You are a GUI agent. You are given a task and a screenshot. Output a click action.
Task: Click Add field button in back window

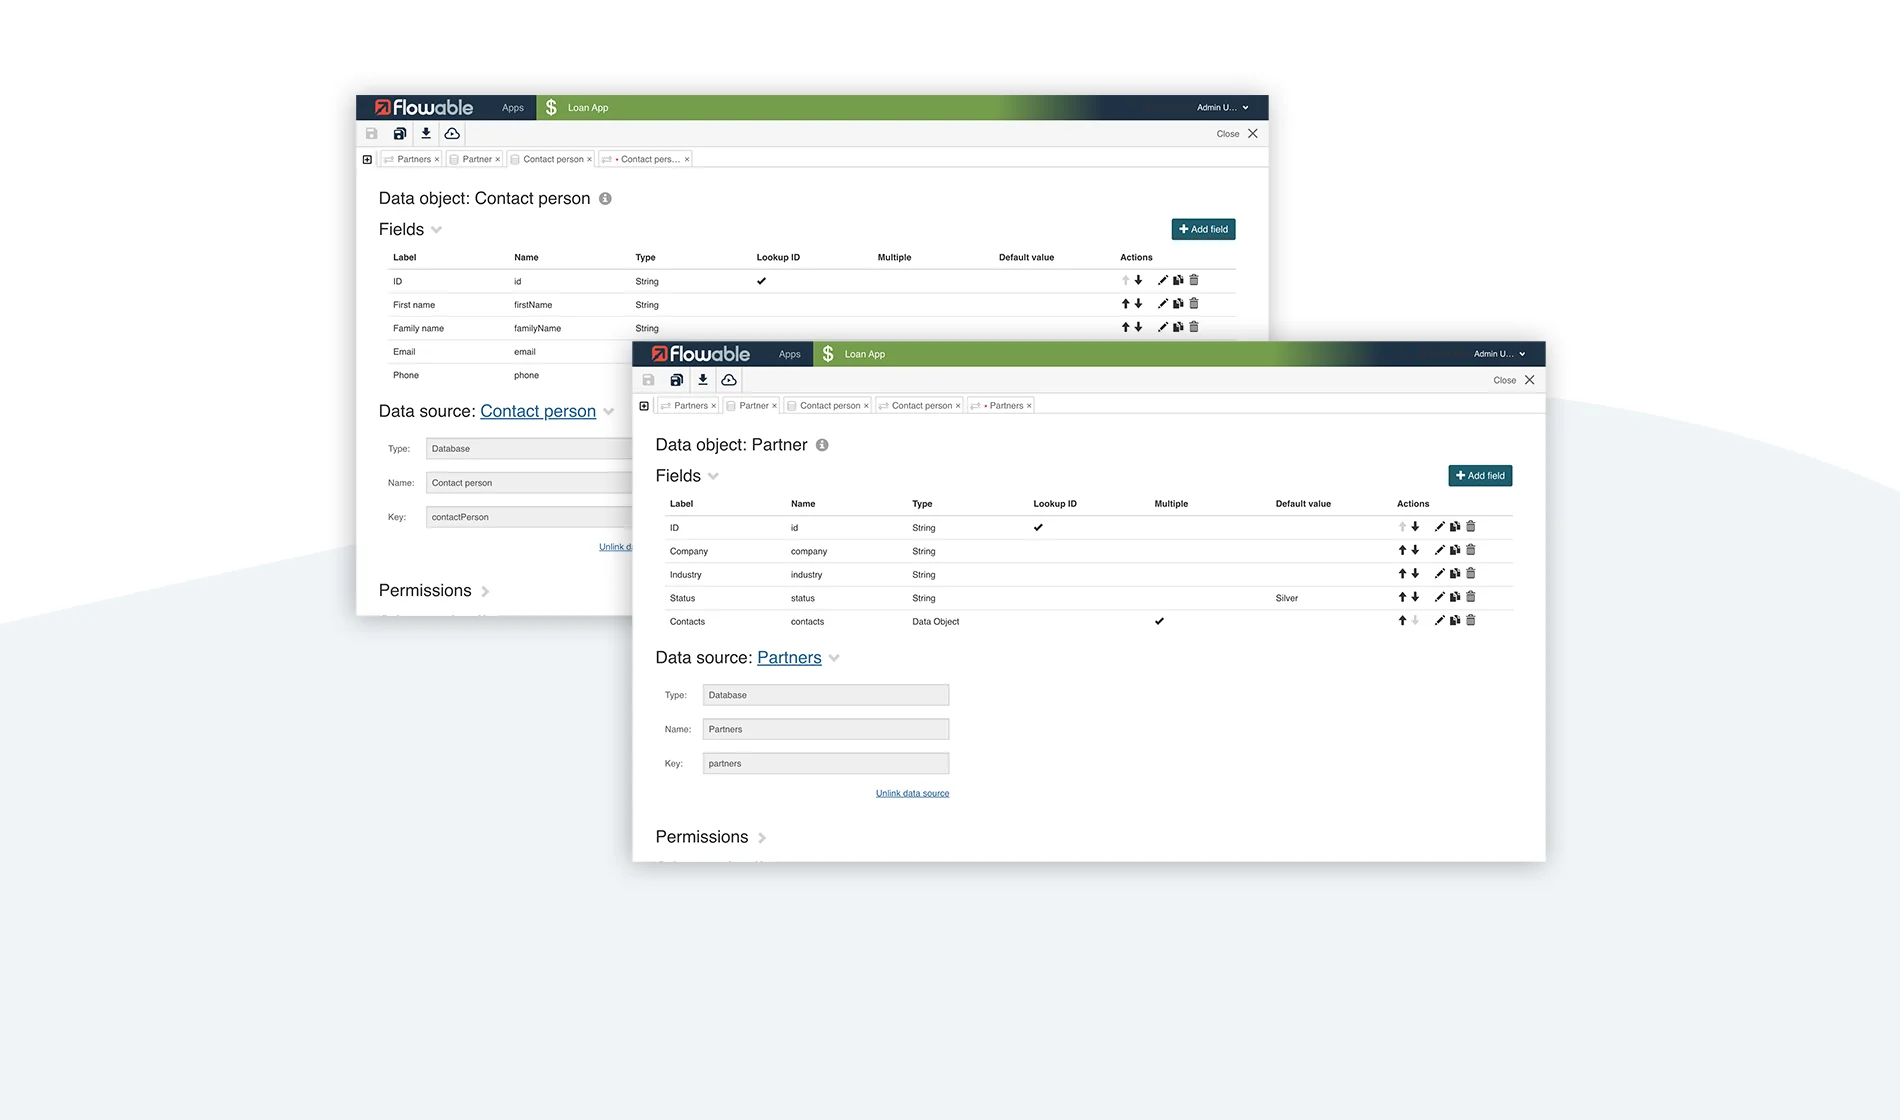tap(1203, 229)
